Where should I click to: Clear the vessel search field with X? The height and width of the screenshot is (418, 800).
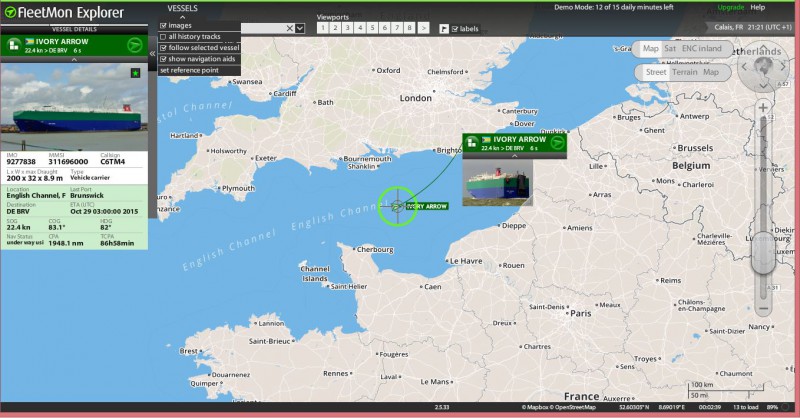tap(289, 29)
